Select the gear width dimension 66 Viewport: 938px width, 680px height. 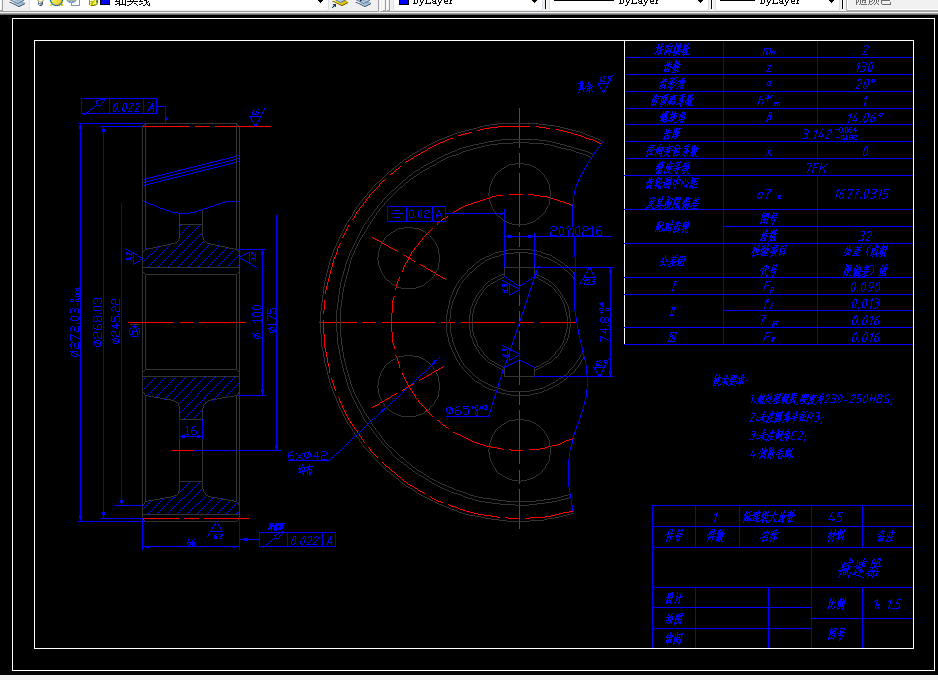[190, 542]
